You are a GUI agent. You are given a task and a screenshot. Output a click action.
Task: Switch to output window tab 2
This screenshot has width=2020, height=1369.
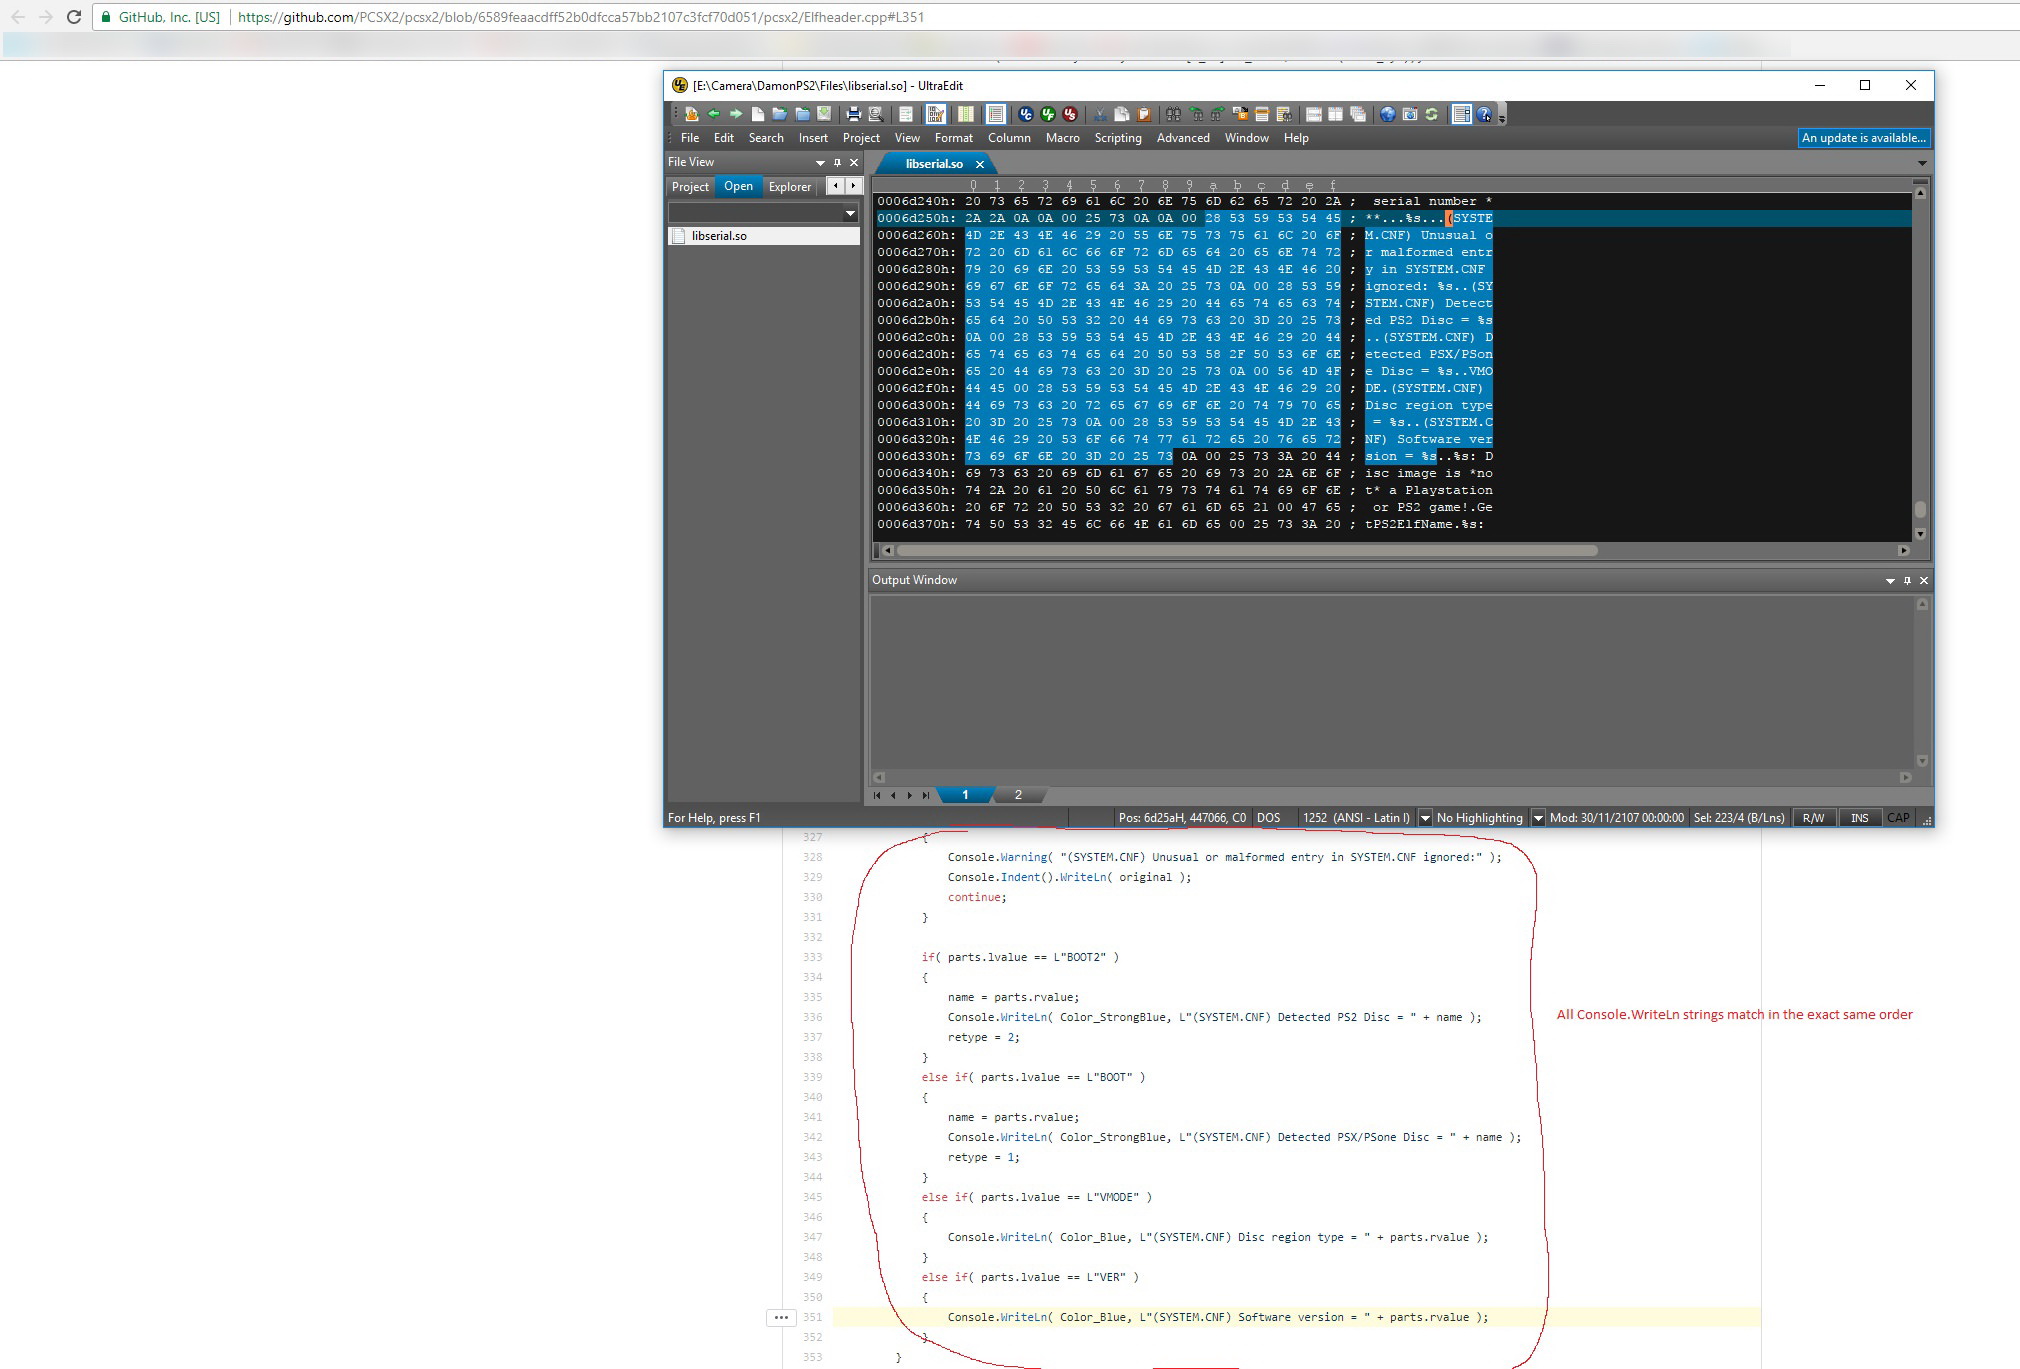tap(1018, 795)
